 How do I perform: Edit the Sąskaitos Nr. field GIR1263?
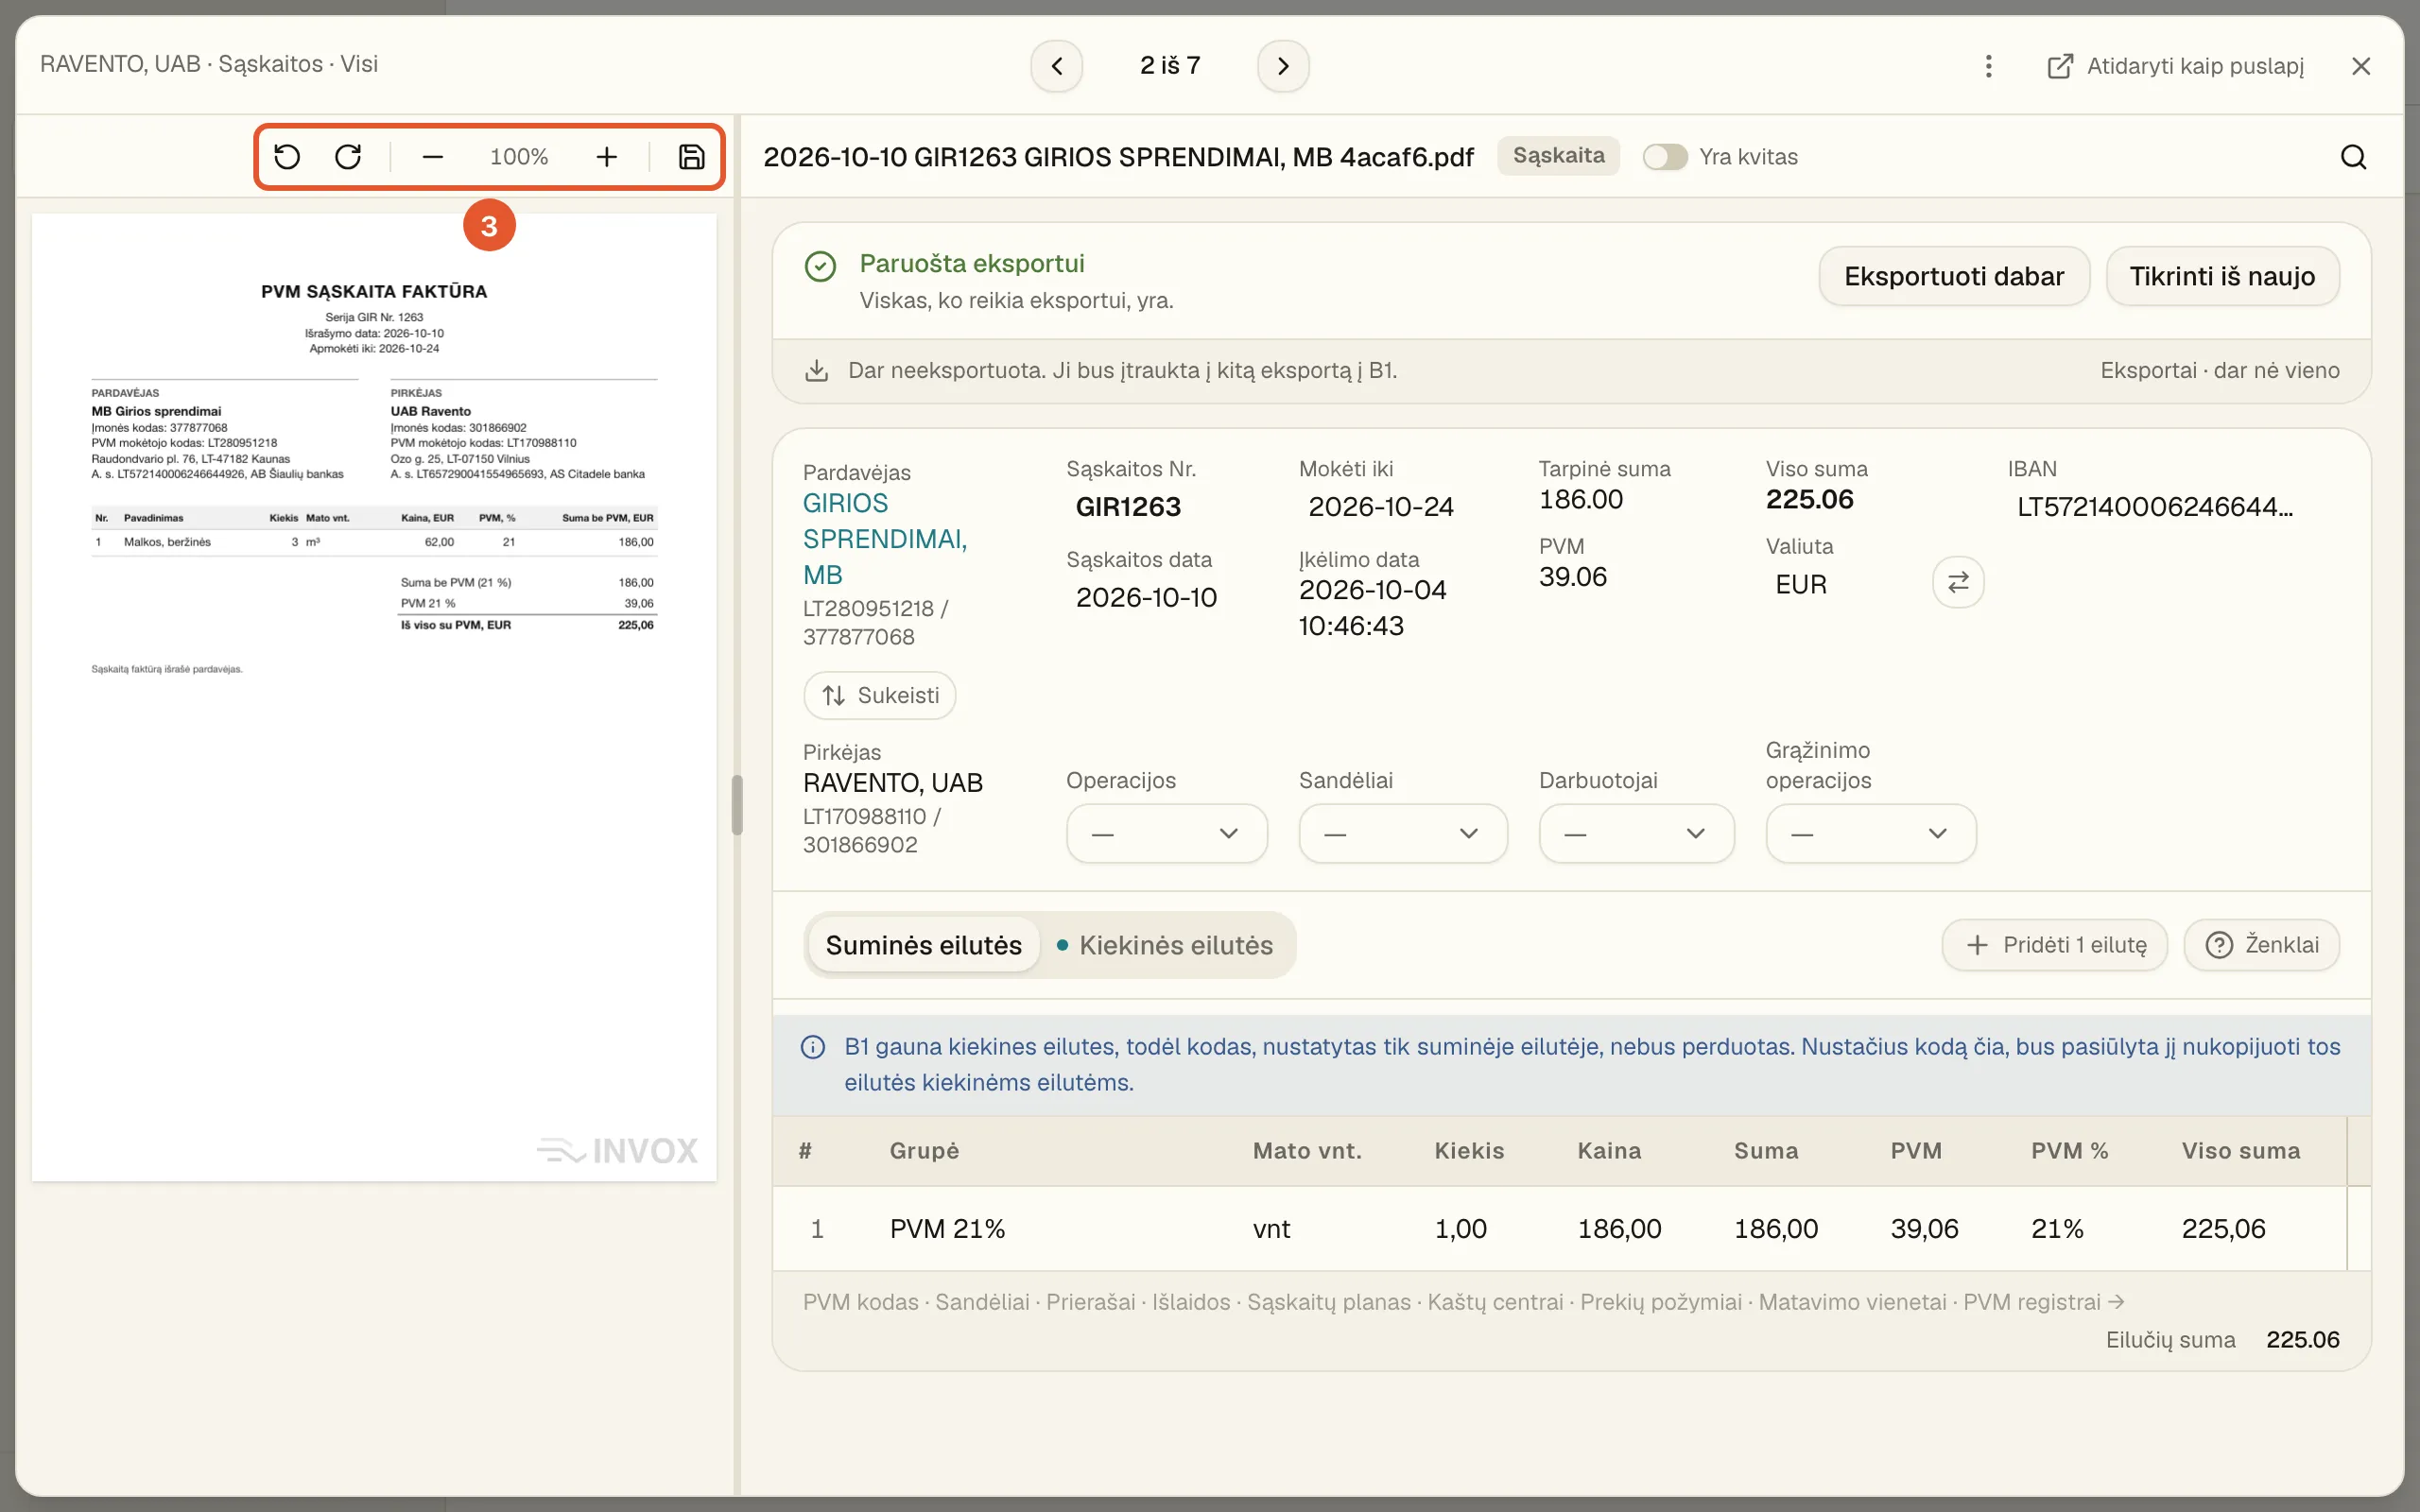coord(1128,507)
